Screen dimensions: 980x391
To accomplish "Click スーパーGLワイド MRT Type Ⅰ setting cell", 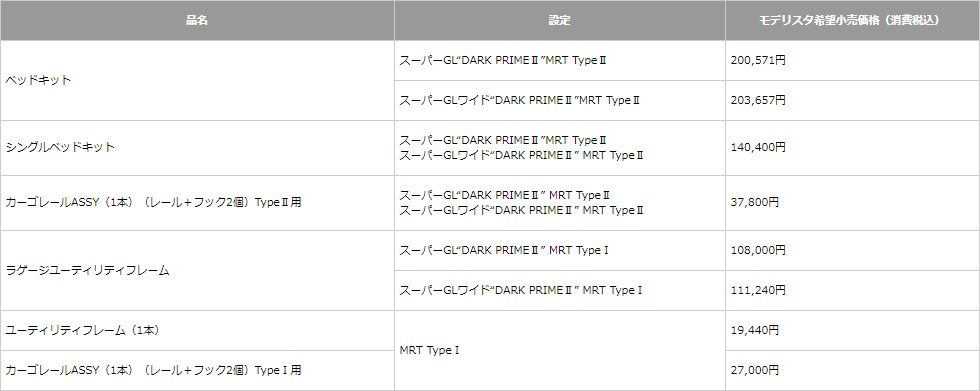I will coord(559,290).
